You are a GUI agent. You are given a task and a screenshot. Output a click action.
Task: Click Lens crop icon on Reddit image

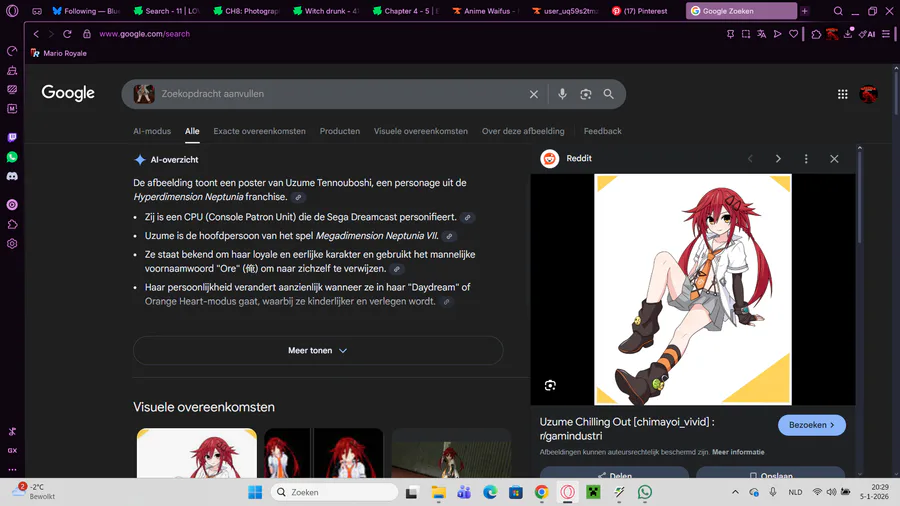coord(550,386)
